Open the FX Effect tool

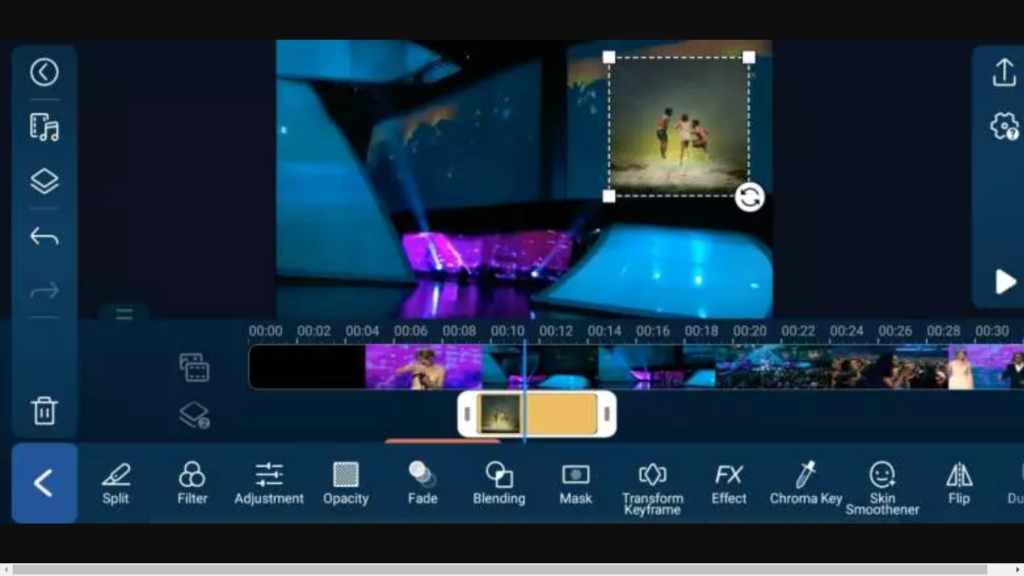[x=729, y=483]
